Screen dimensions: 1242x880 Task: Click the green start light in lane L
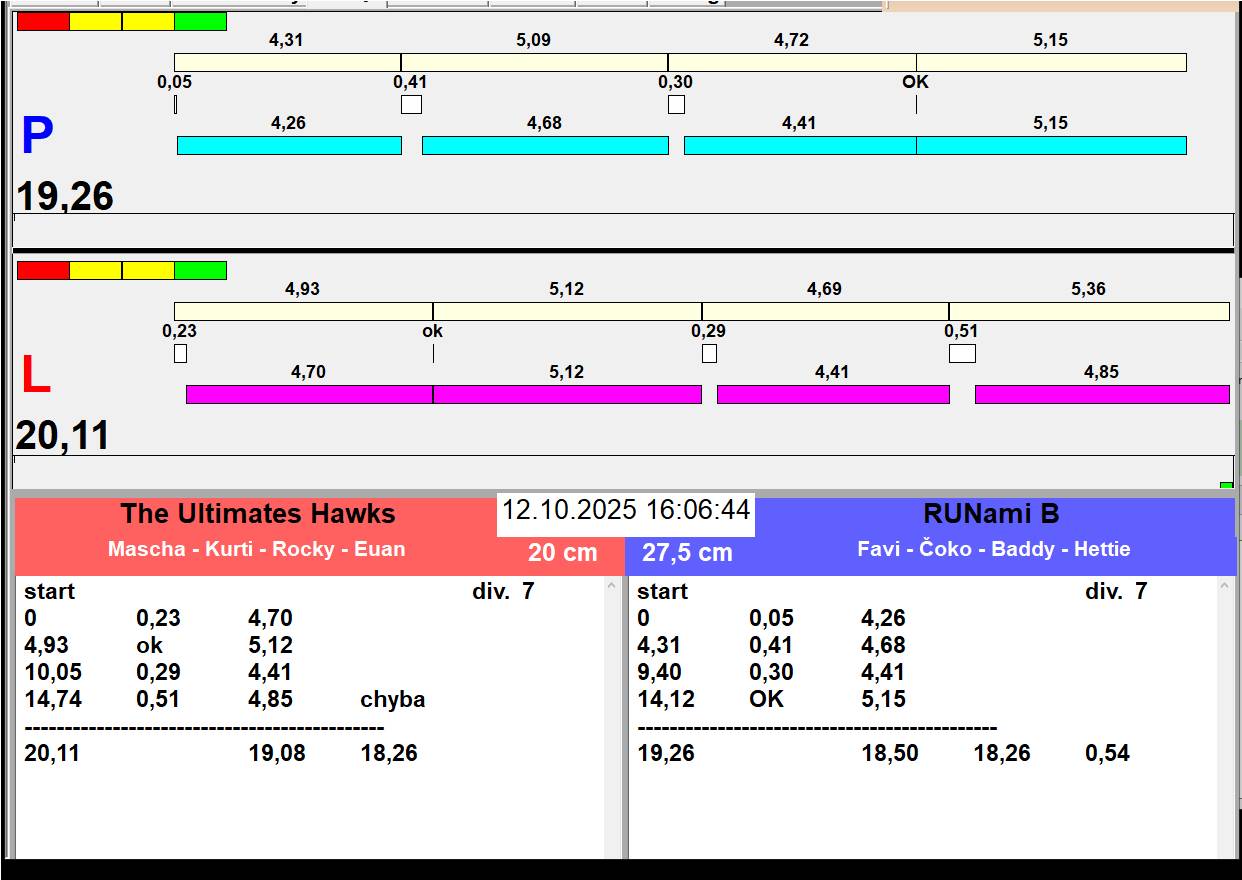pos(200,270)
